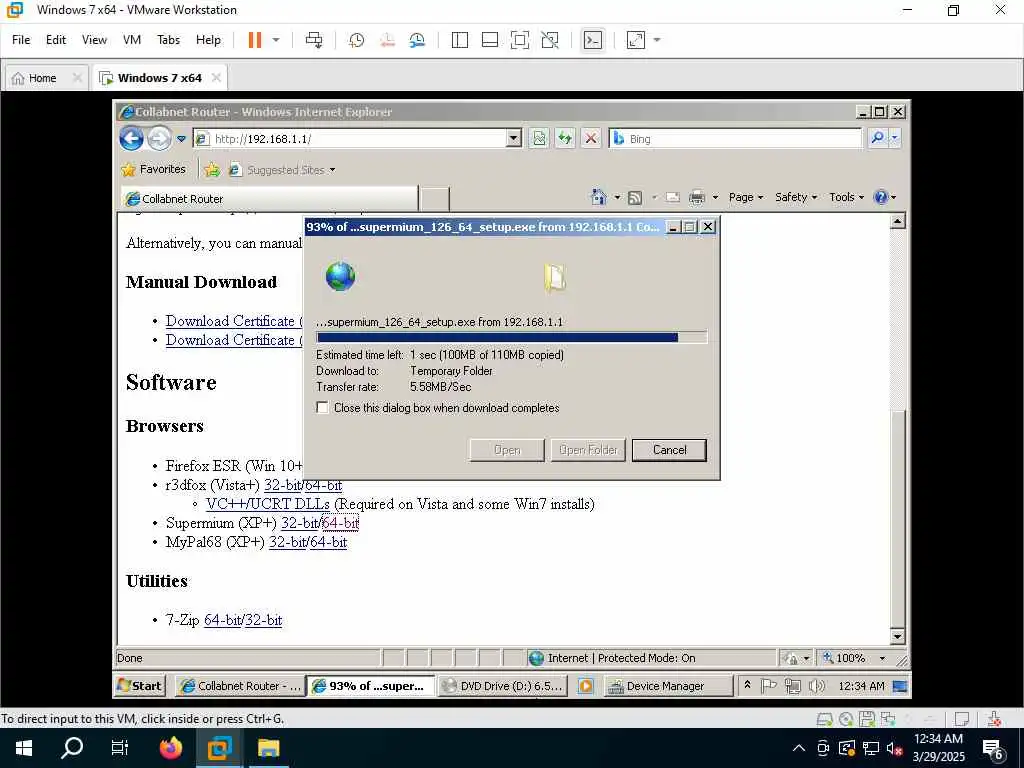Open VMware console view icon
Viewport: 1024px width, 768px height.
(x=592, y=40)
